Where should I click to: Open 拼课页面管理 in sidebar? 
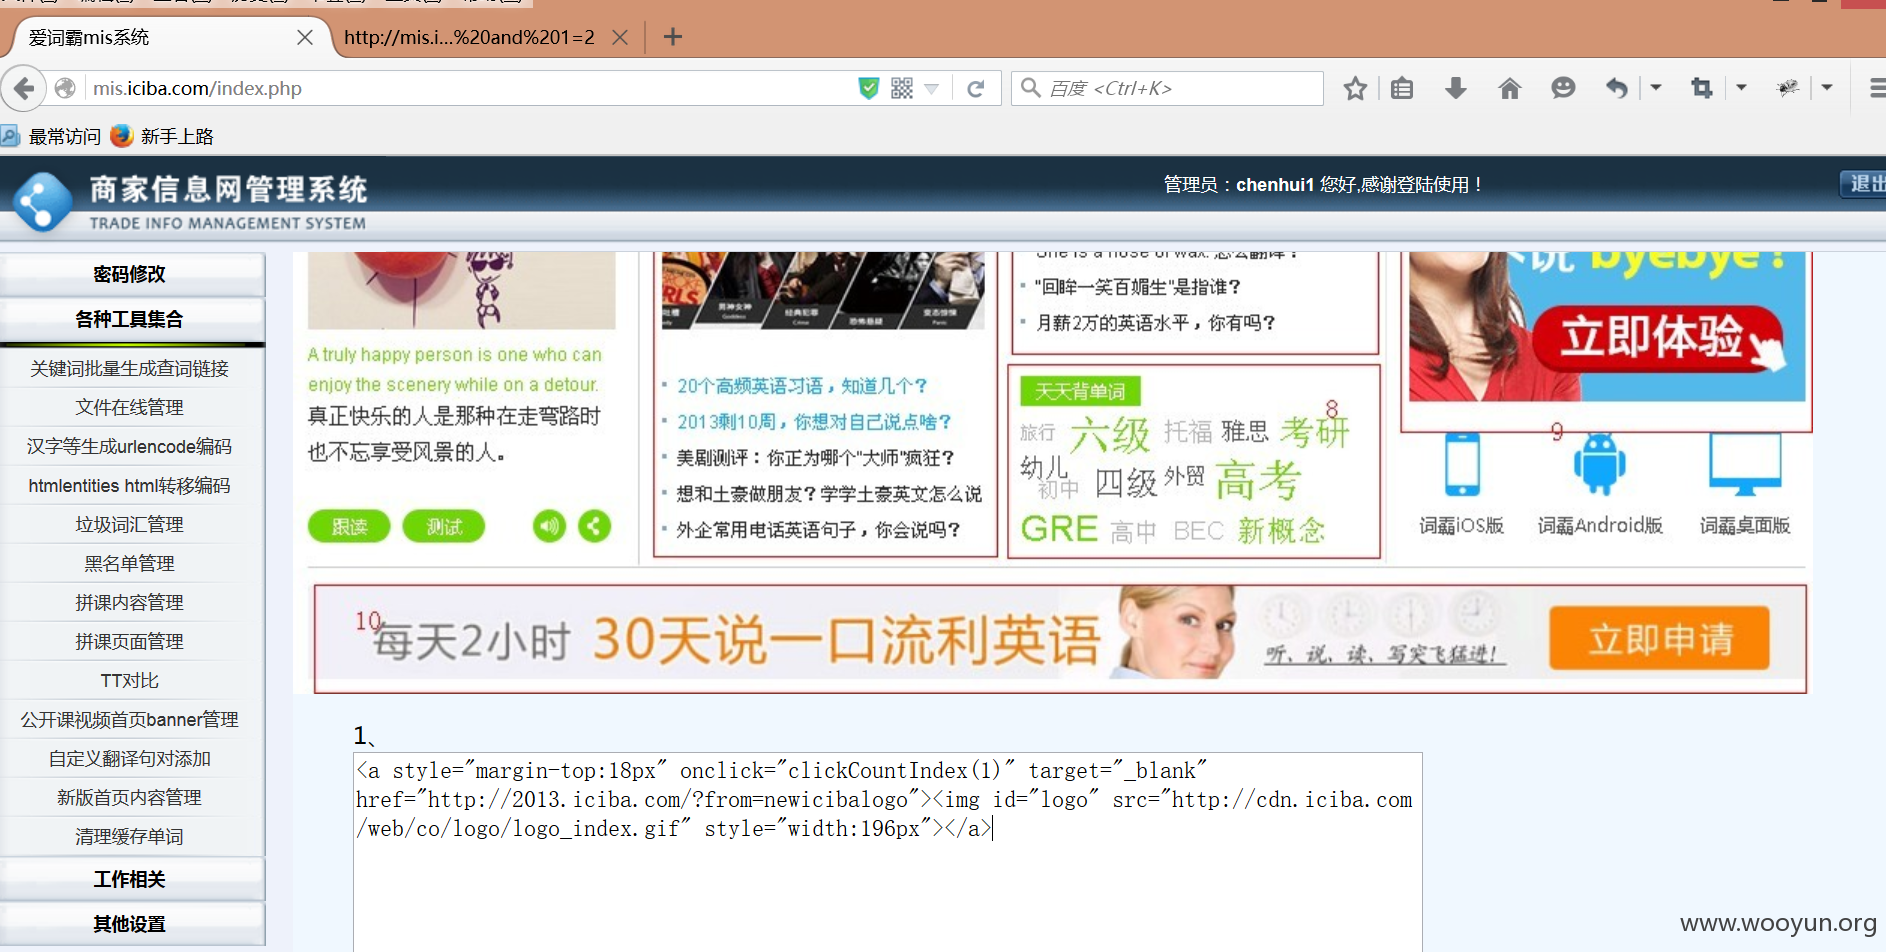(130, 642)
